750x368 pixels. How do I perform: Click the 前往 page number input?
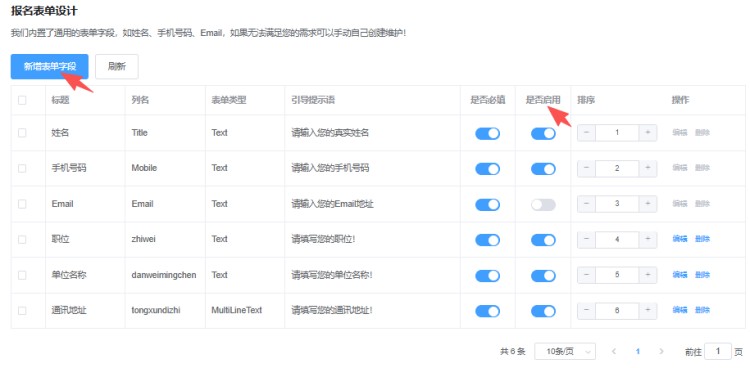pos(718,351)
